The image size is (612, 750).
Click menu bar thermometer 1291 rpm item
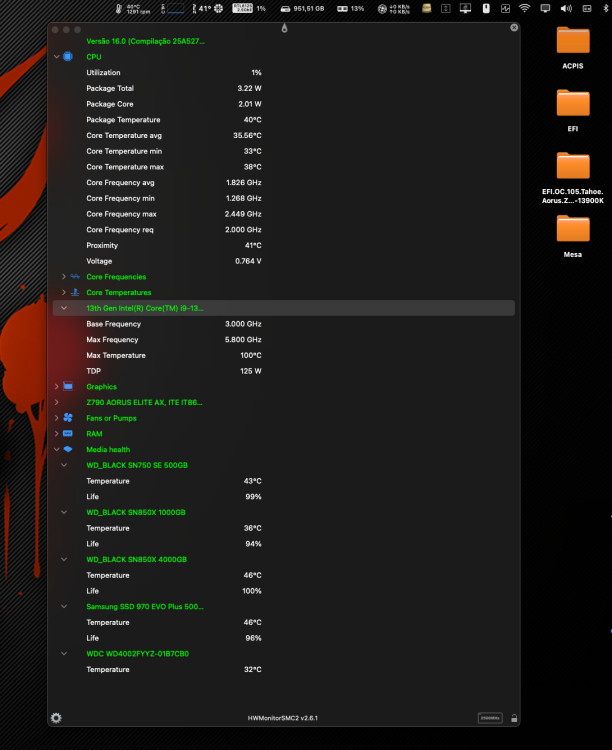[x=133, y=9]
